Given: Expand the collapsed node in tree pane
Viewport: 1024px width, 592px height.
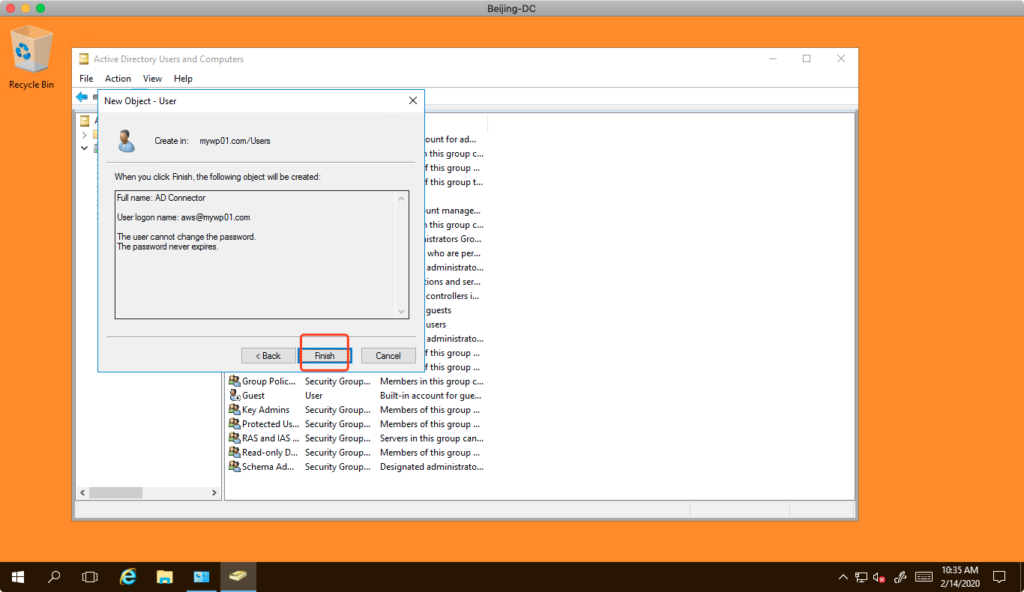Looking at the screenshot, I should pos(84,134).
